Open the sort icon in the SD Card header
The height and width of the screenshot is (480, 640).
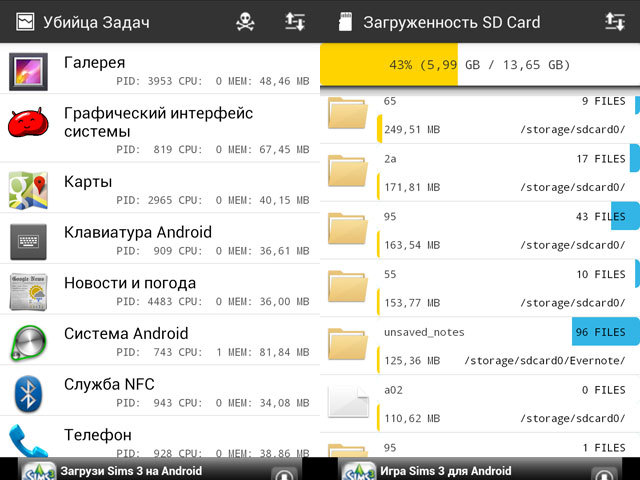[x=615, y=22]
